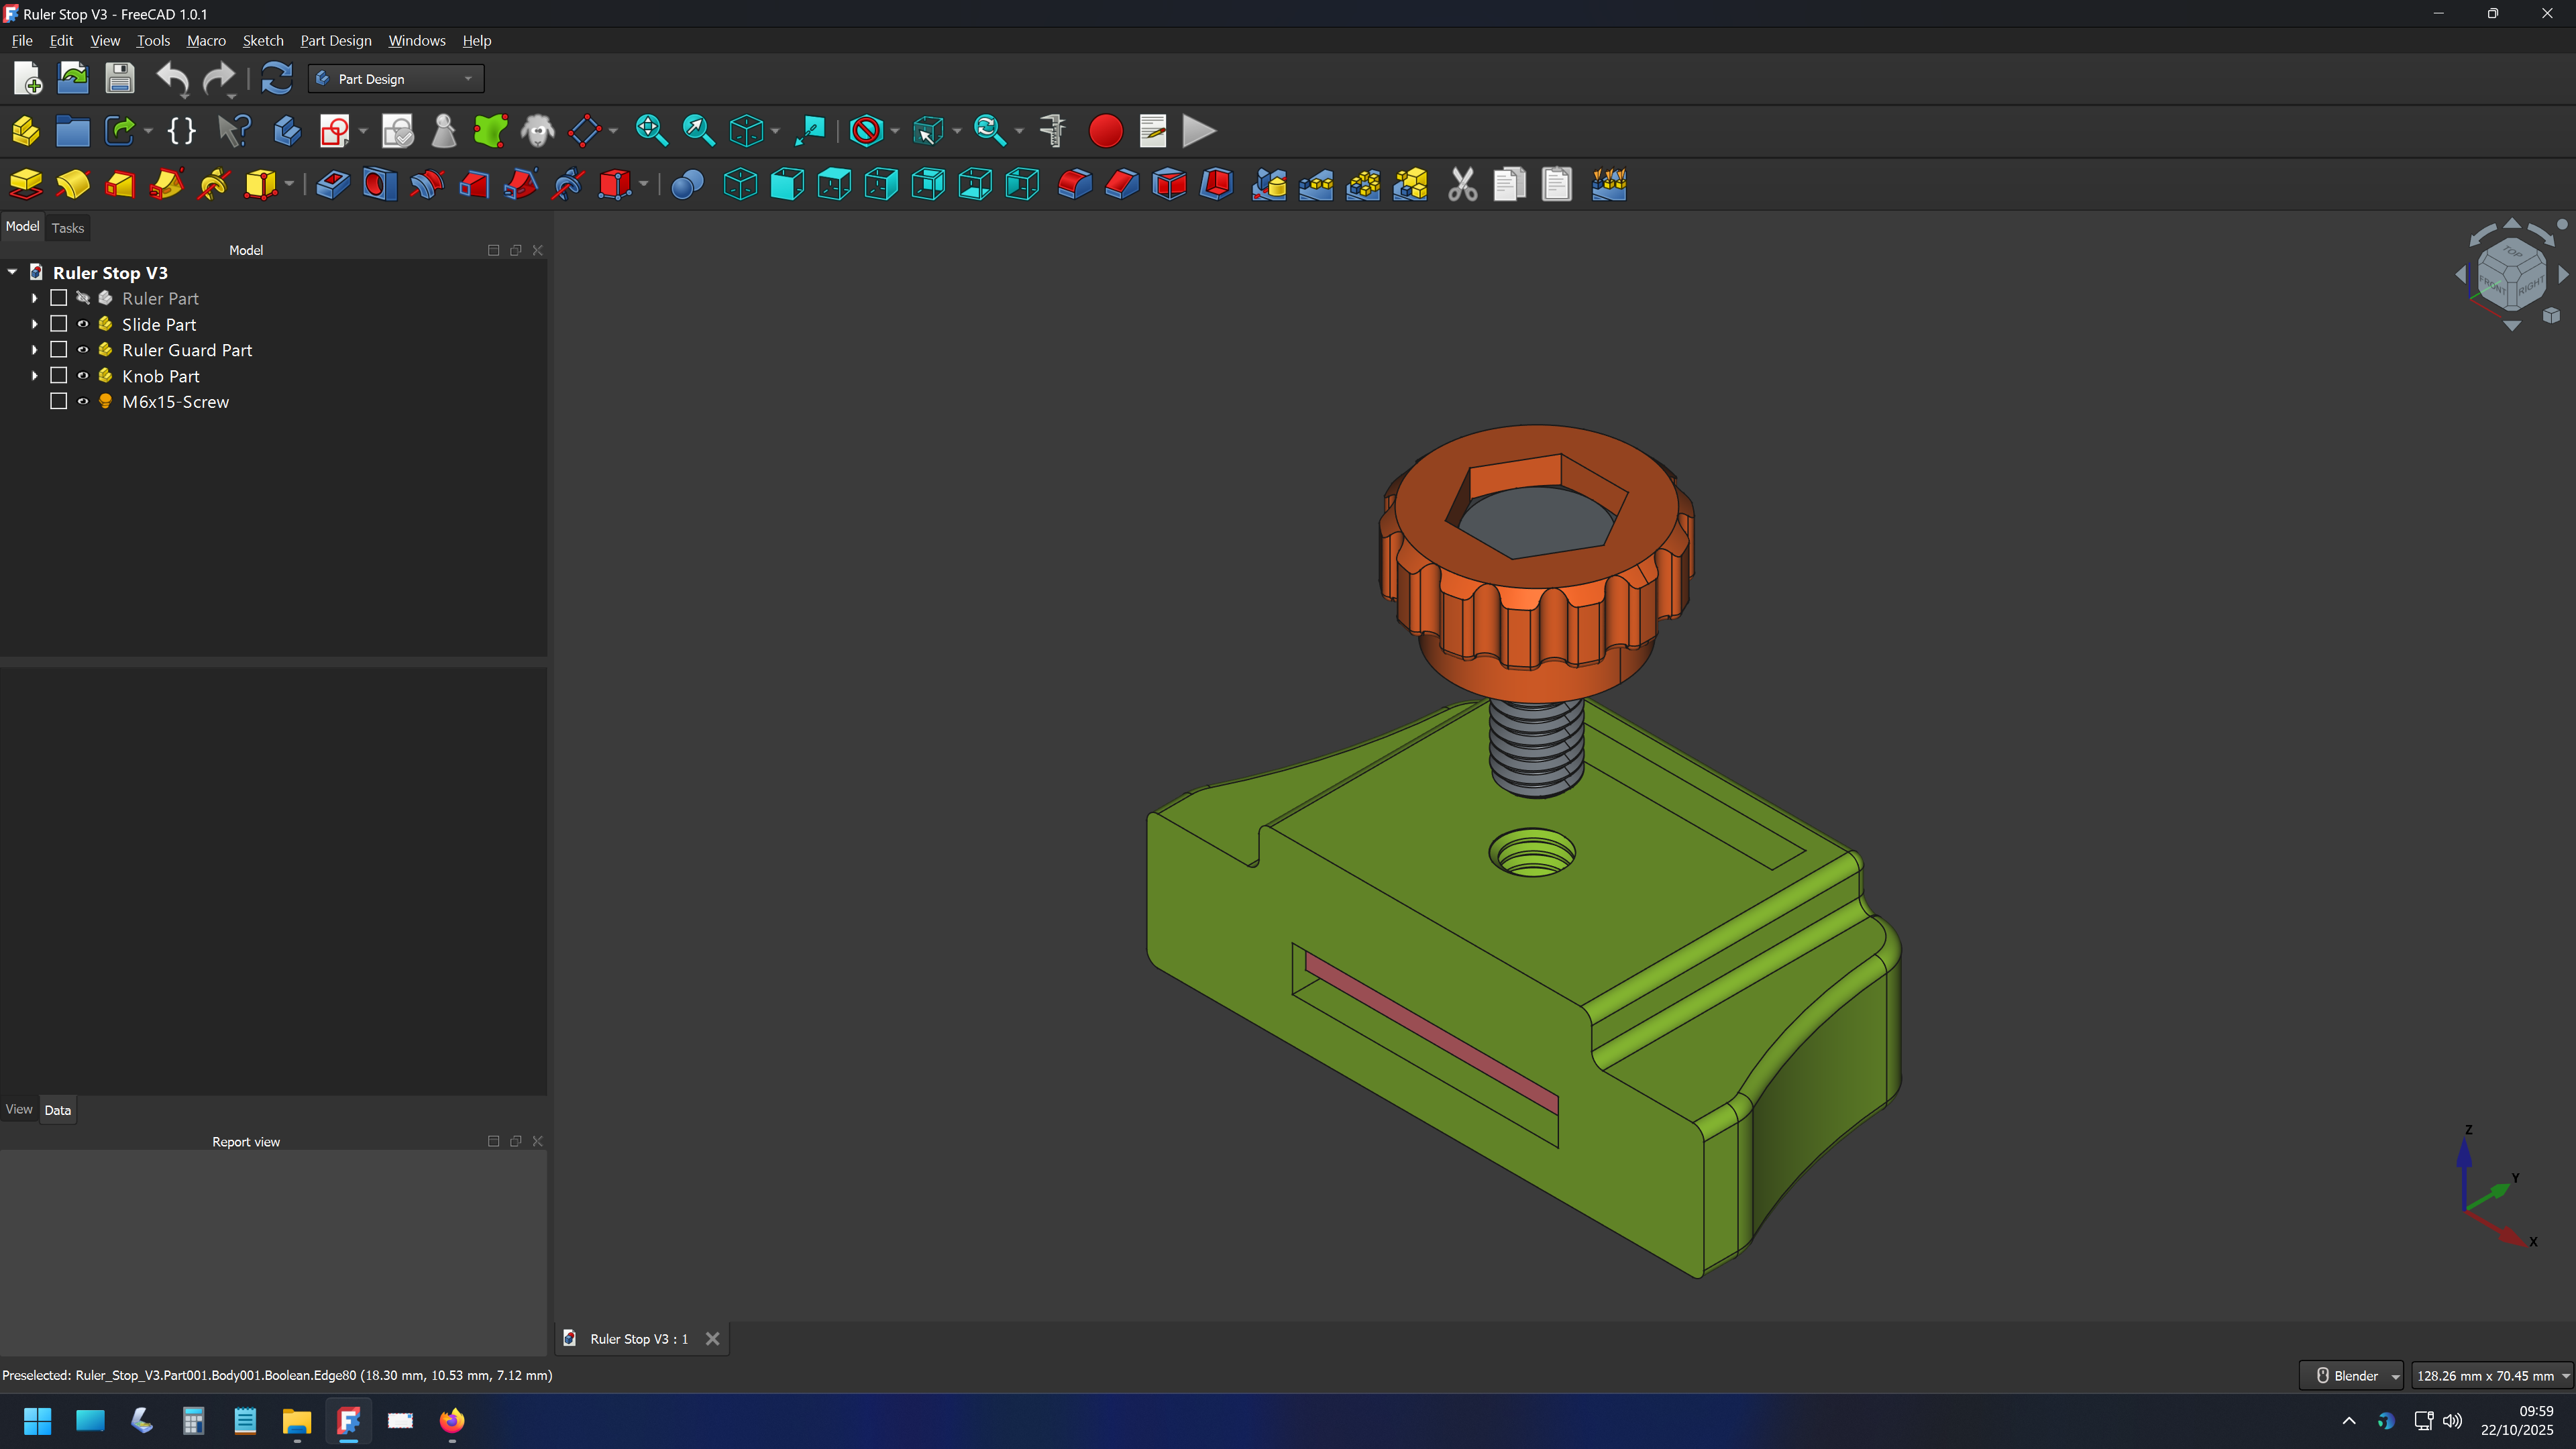Open the dimensions dropdown in status bar
The width and height of the screenshot is (2576, 1449).
(x=2491, y=1376)
